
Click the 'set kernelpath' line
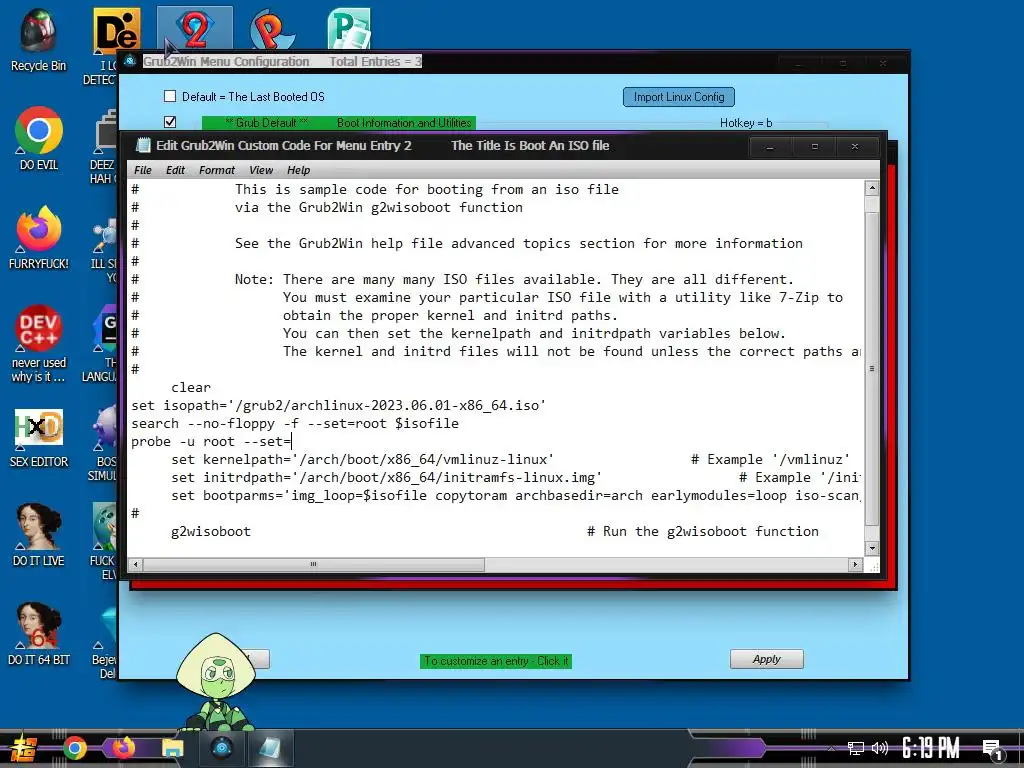click(x=362, y=460)
